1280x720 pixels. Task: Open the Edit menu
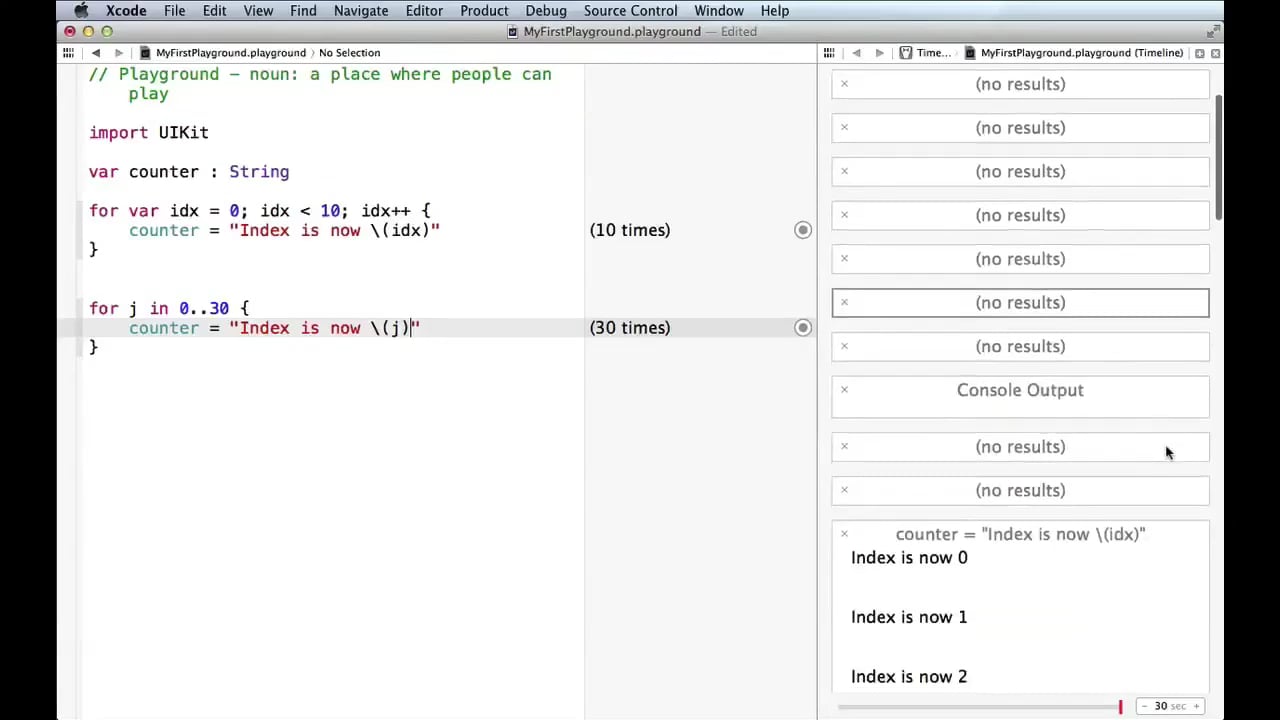pyautogui.click(x=214, y=11)
